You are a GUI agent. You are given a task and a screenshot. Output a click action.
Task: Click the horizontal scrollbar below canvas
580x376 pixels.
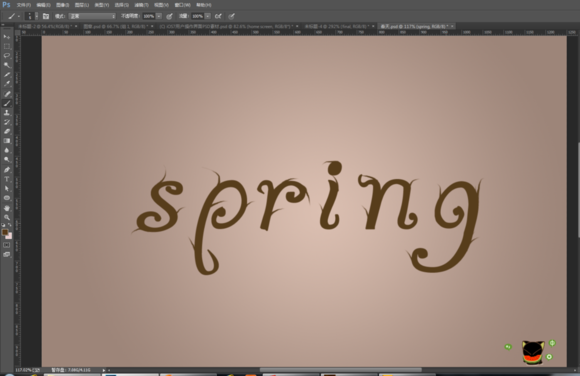(x=340, y=370)
